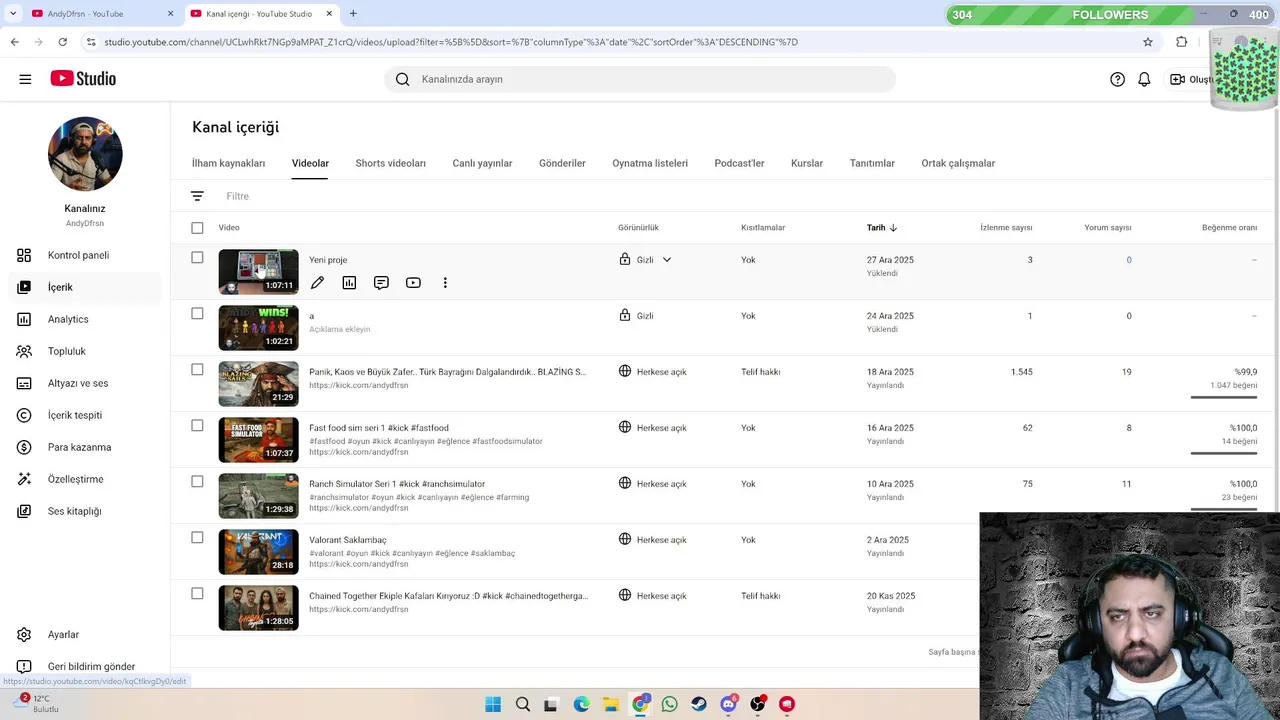Open Ayarlar in sidebar

click(85, 635)
